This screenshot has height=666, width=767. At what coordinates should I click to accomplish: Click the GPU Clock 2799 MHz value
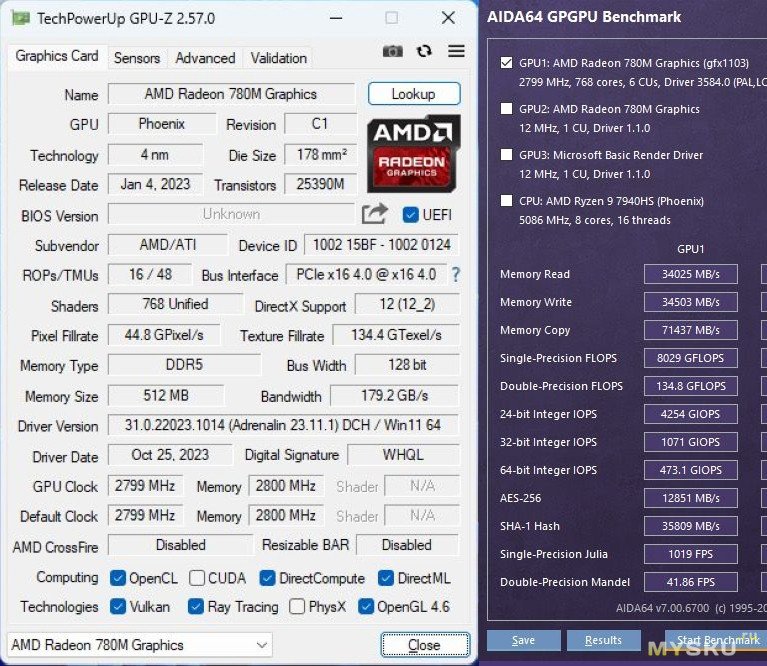tap(145, 486)
